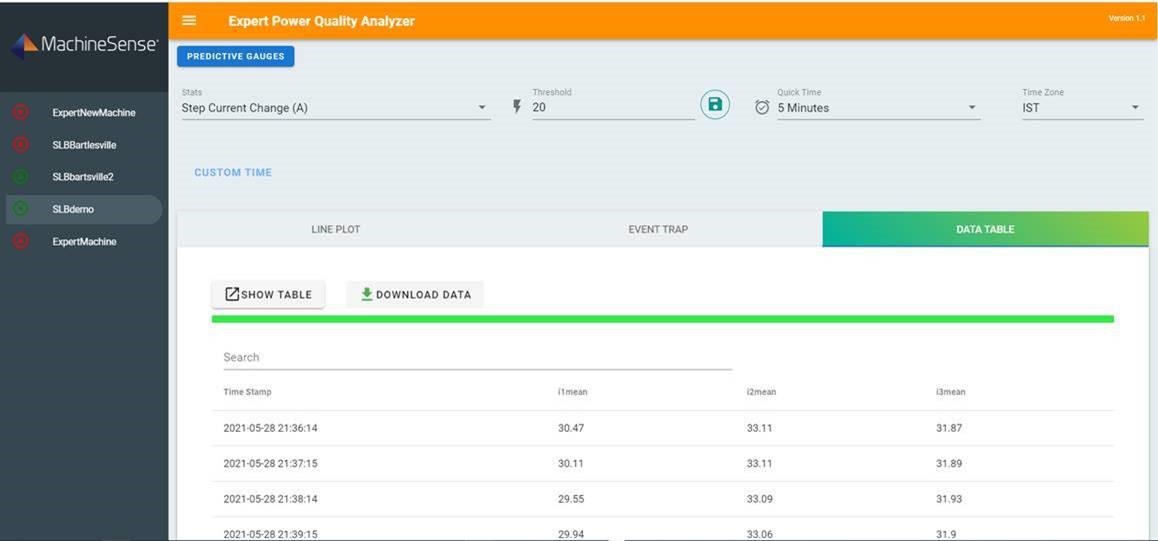Click the green download arrow icon

[366, 294]
